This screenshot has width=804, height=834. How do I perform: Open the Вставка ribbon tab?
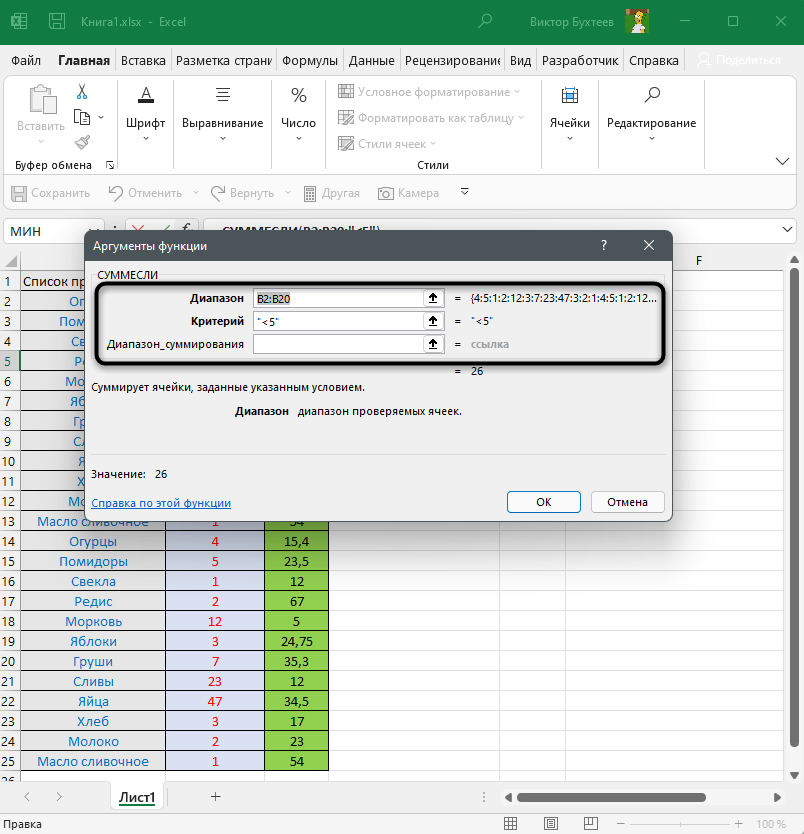click(x=143, y=60)
